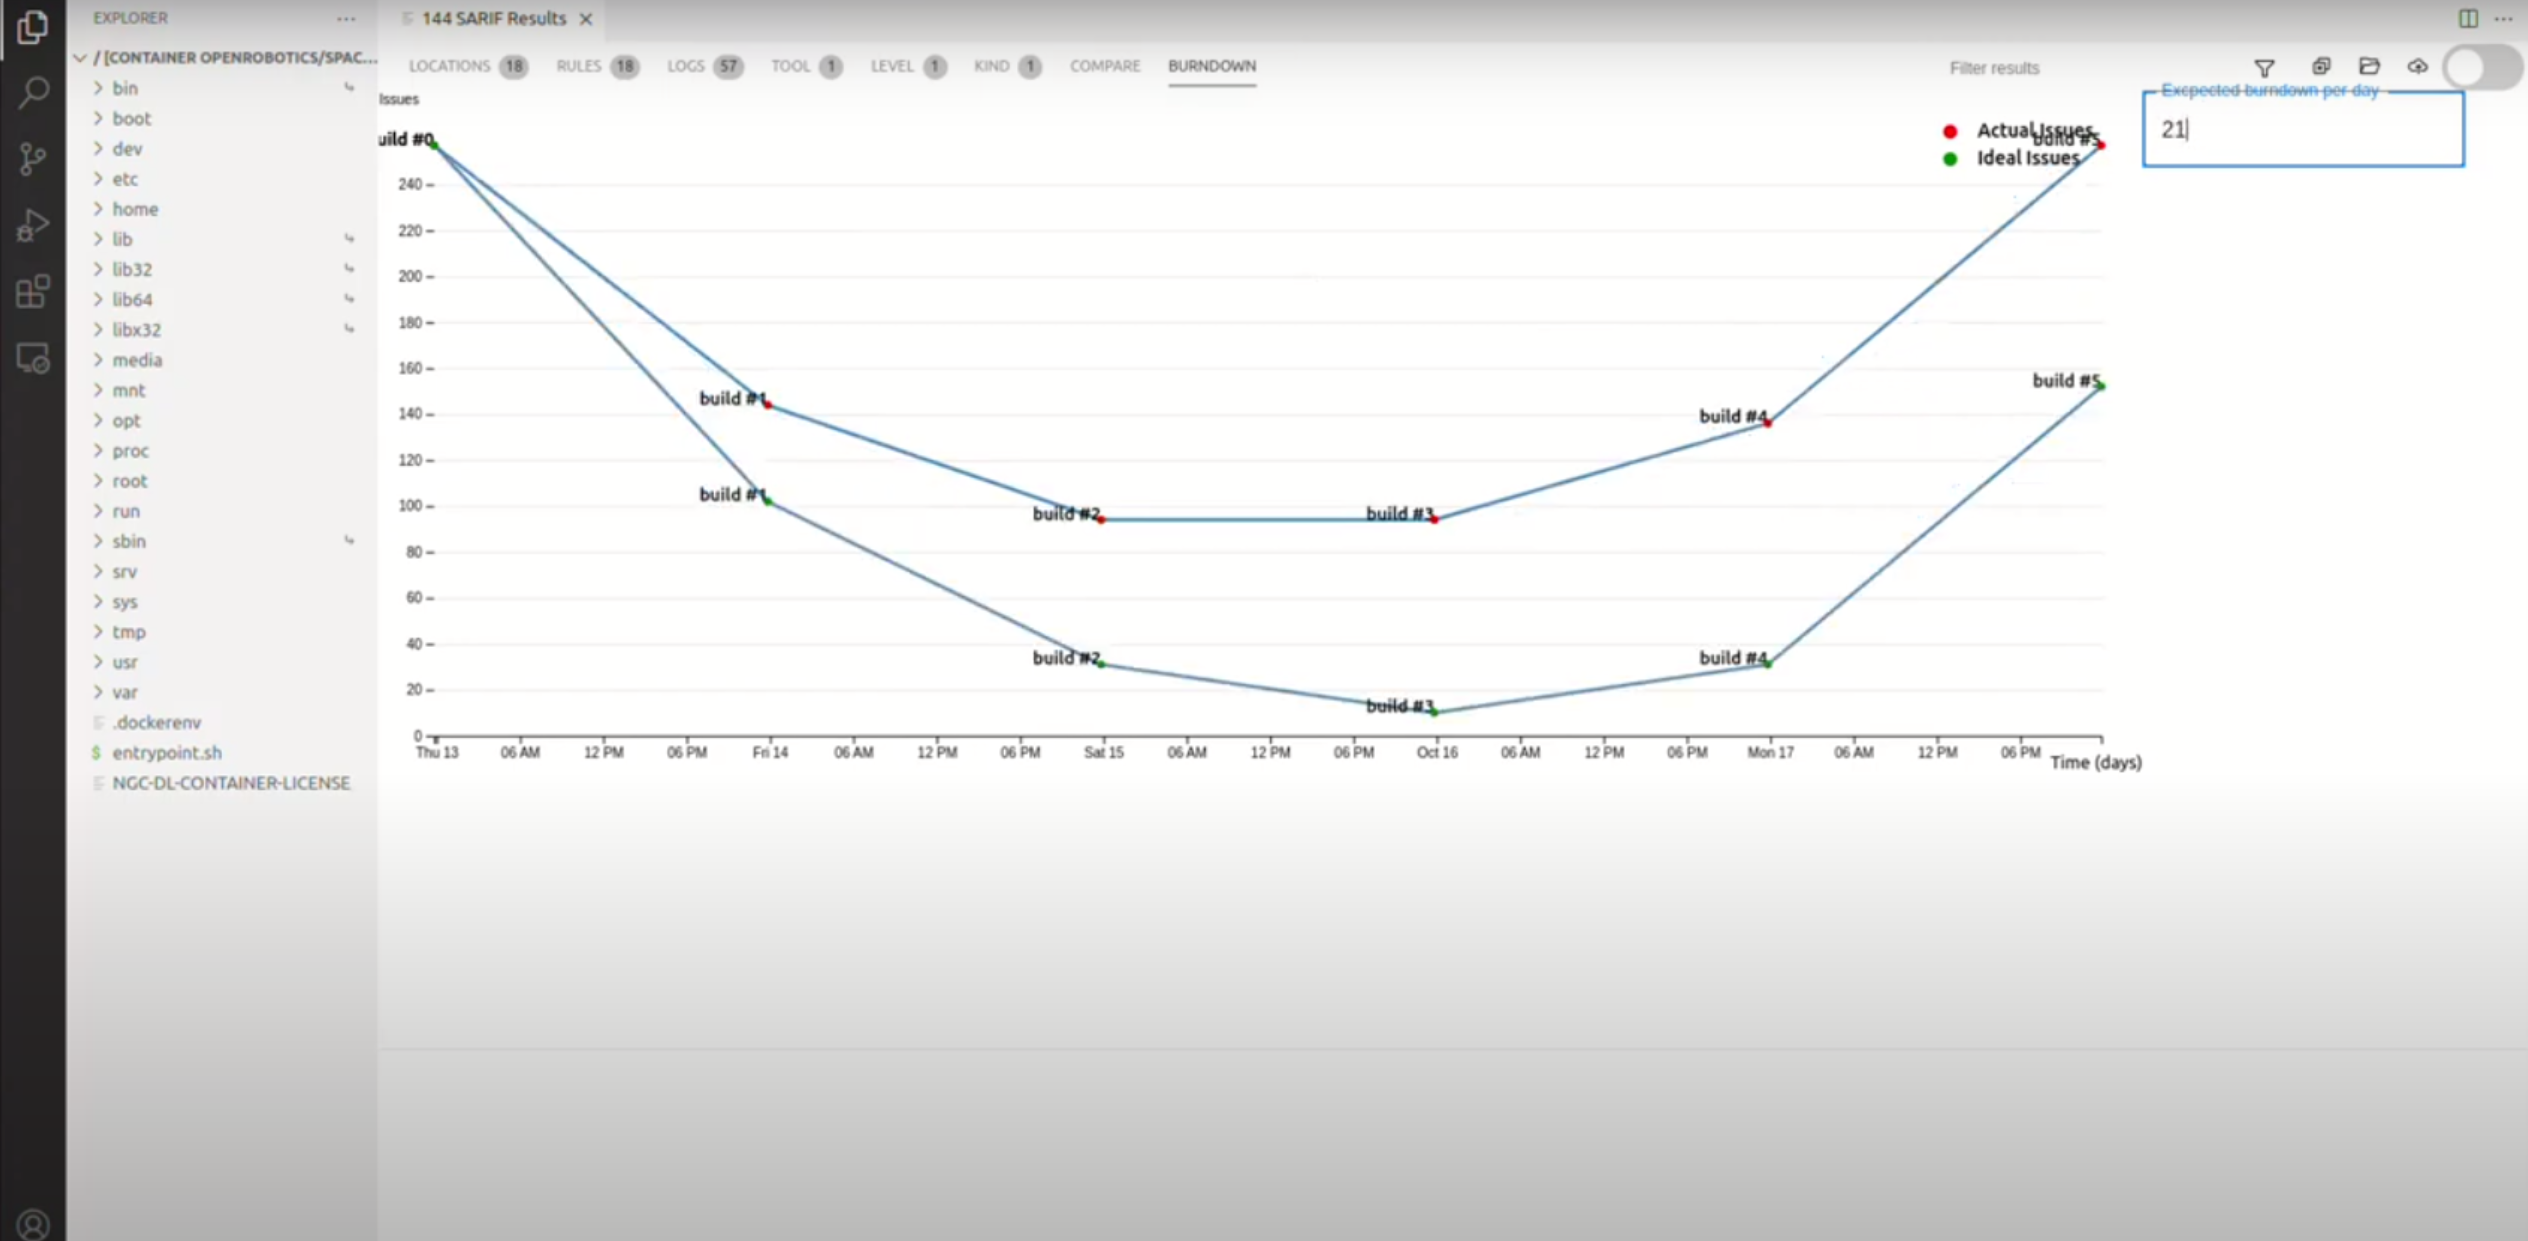Select the 144 SARIF Results editor tab
Screen dimensions: 2528x1241
pos(494,19)
